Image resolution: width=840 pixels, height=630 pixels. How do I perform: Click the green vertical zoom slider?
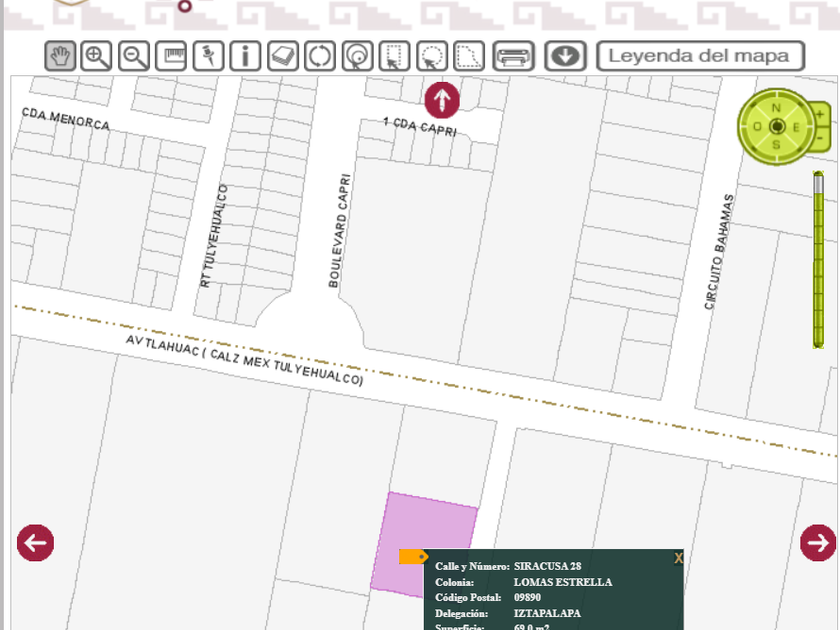tap(818, 260)
